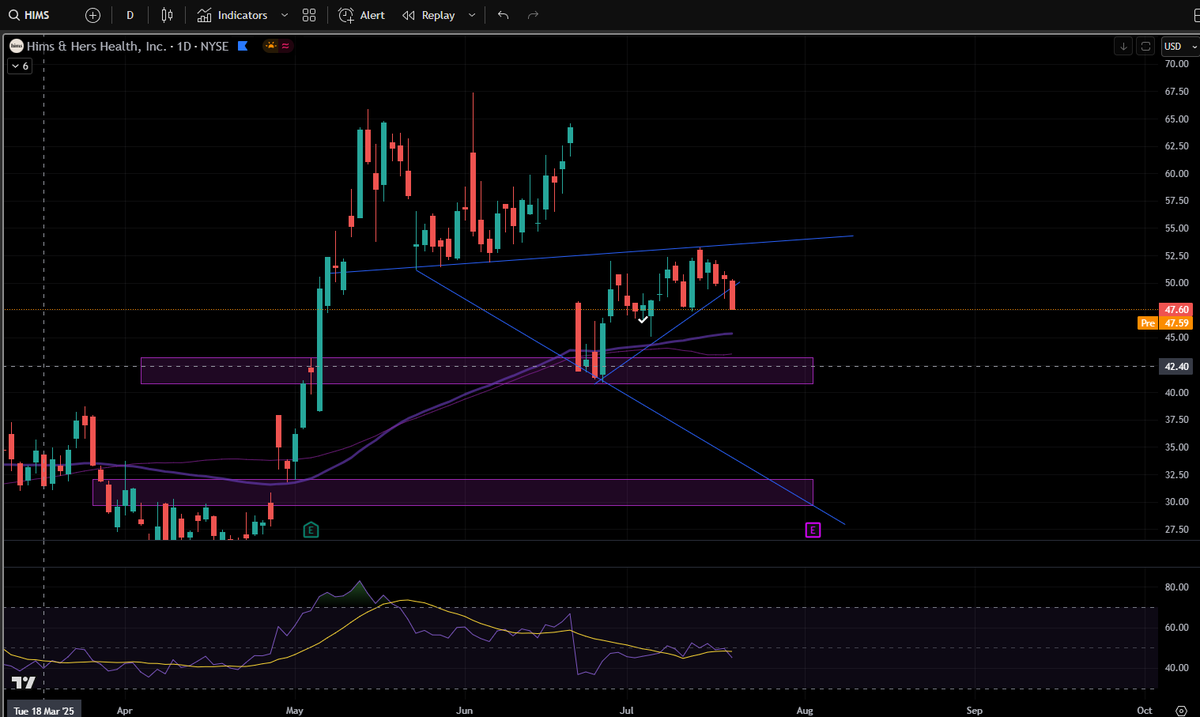1200x717 pixels.
Task: Select the upper purple rectangle zone near 42
Action: [477, 371]
